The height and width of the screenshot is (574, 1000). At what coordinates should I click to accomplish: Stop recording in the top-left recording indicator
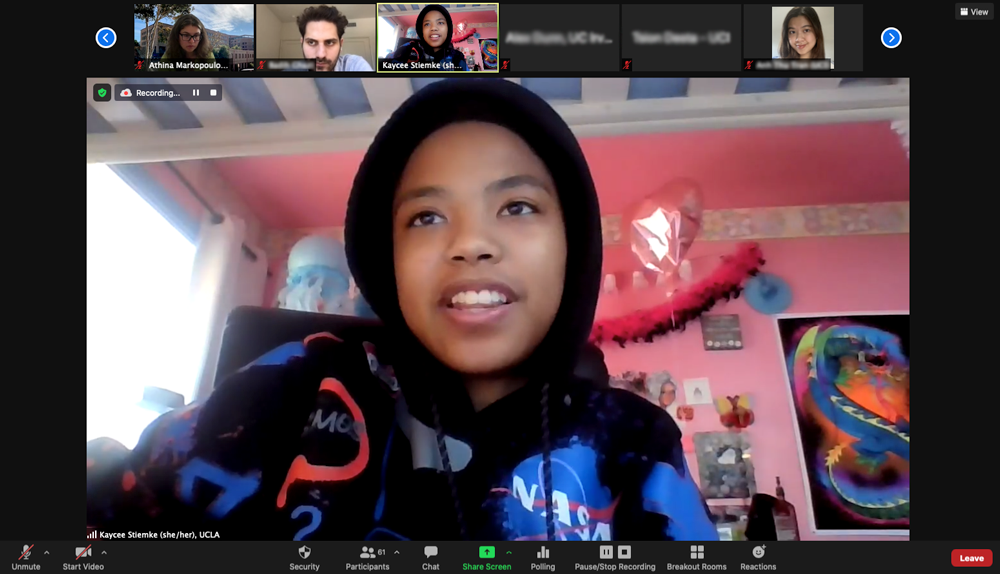pyautogui.click(x=213, y=93)
